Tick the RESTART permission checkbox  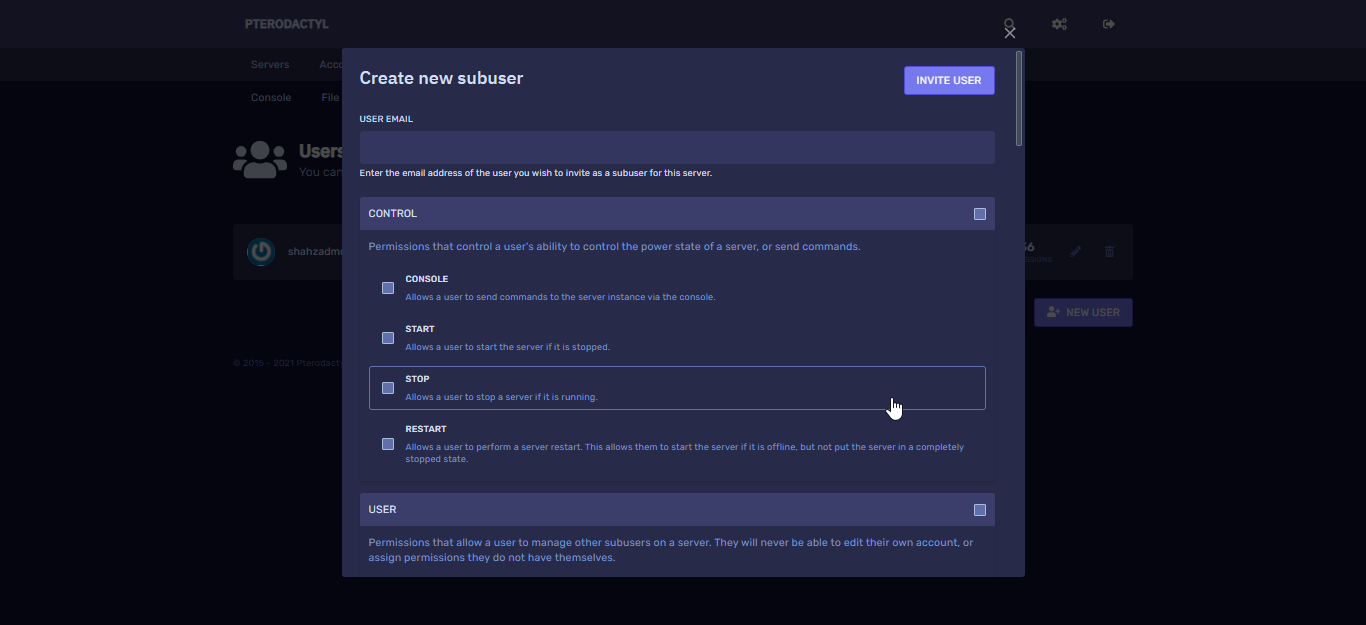(x=388, y=444)
